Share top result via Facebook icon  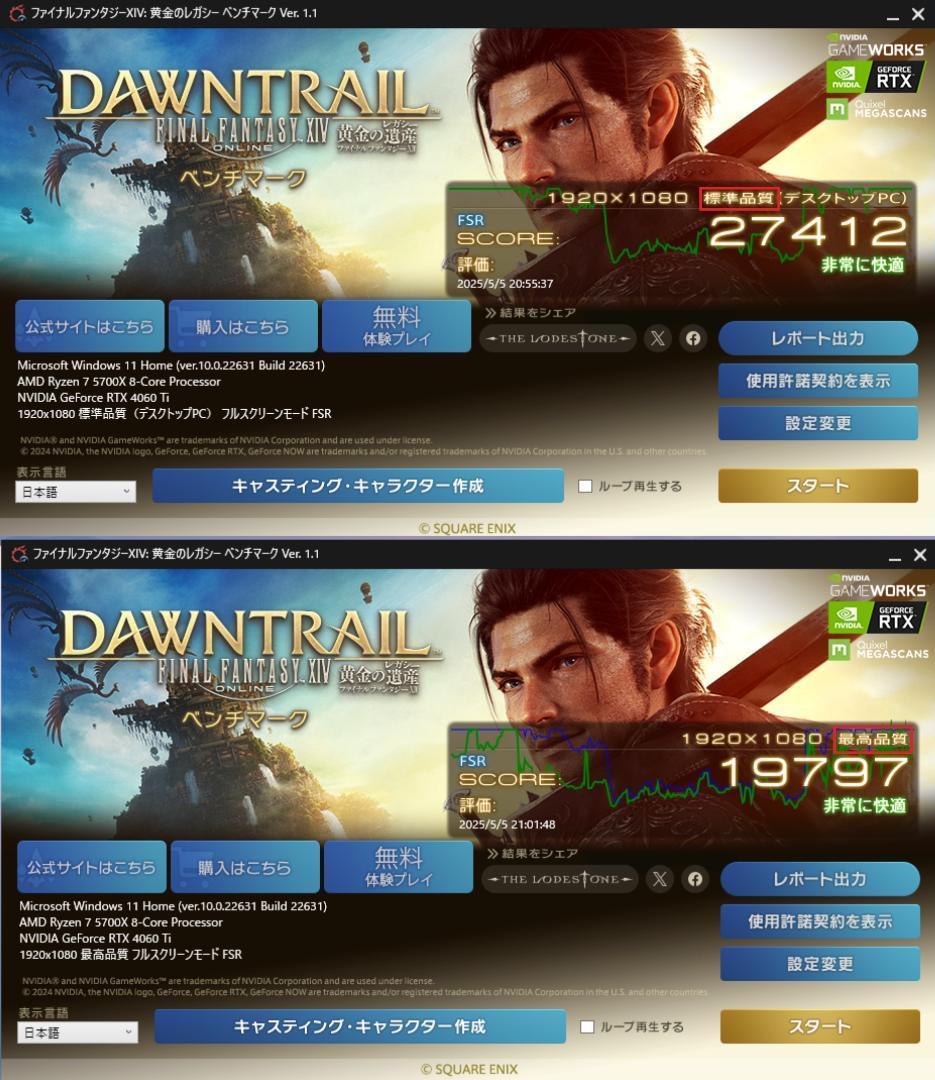693,338
